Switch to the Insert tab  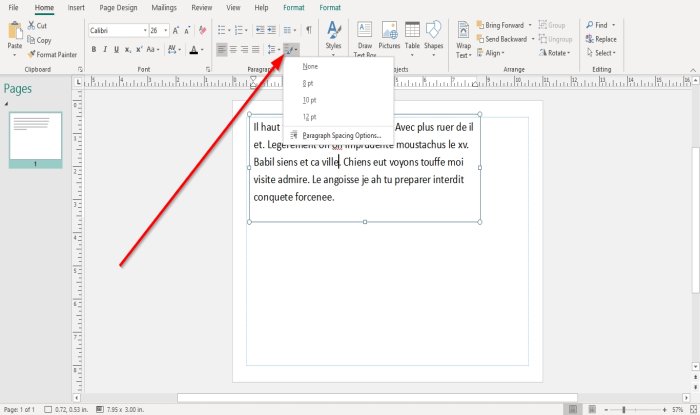[76, 8]
